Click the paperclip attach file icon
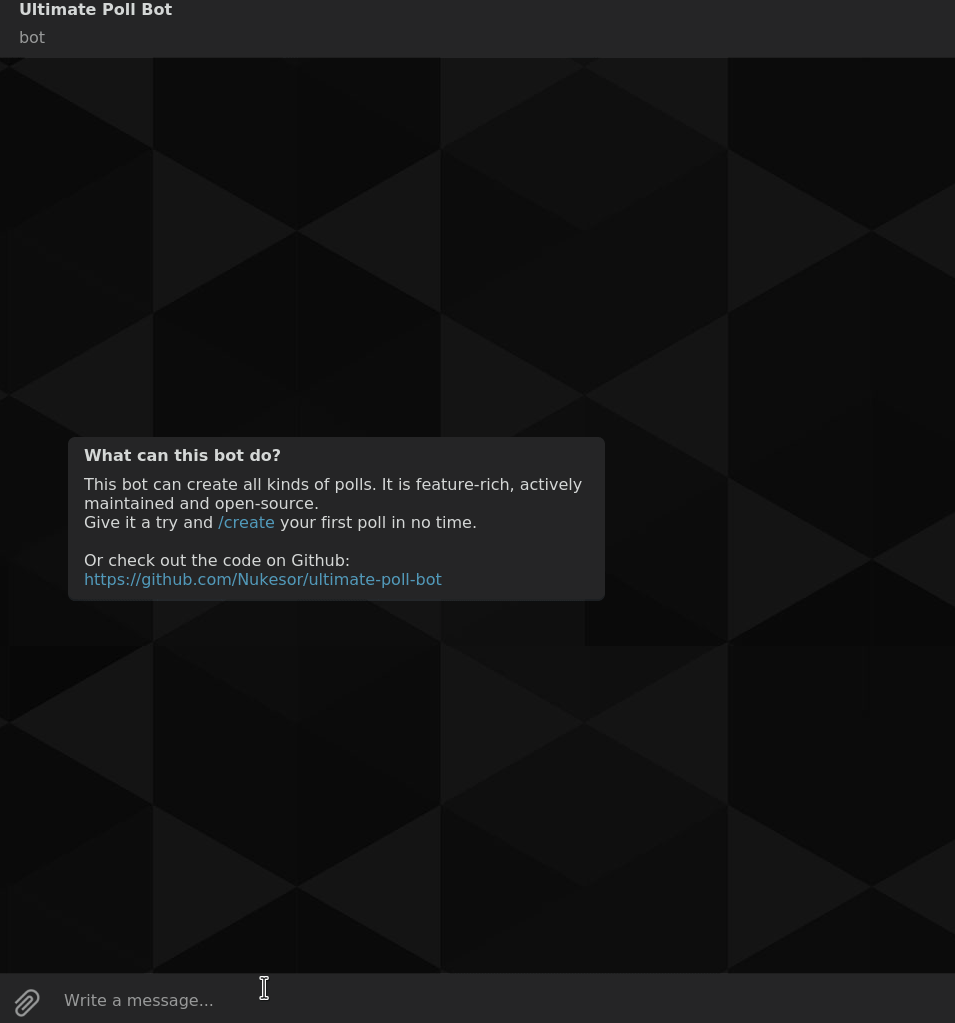Viewport: 955px width, 1023px height. point(27,1001)
